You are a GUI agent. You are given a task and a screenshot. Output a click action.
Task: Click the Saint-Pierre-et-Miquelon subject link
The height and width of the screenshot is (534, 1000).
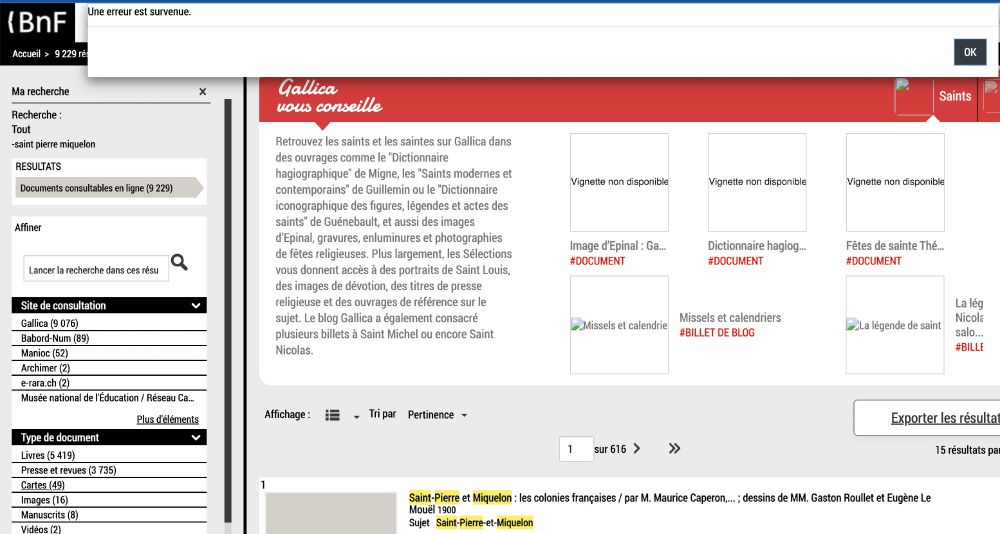point(485,523)
